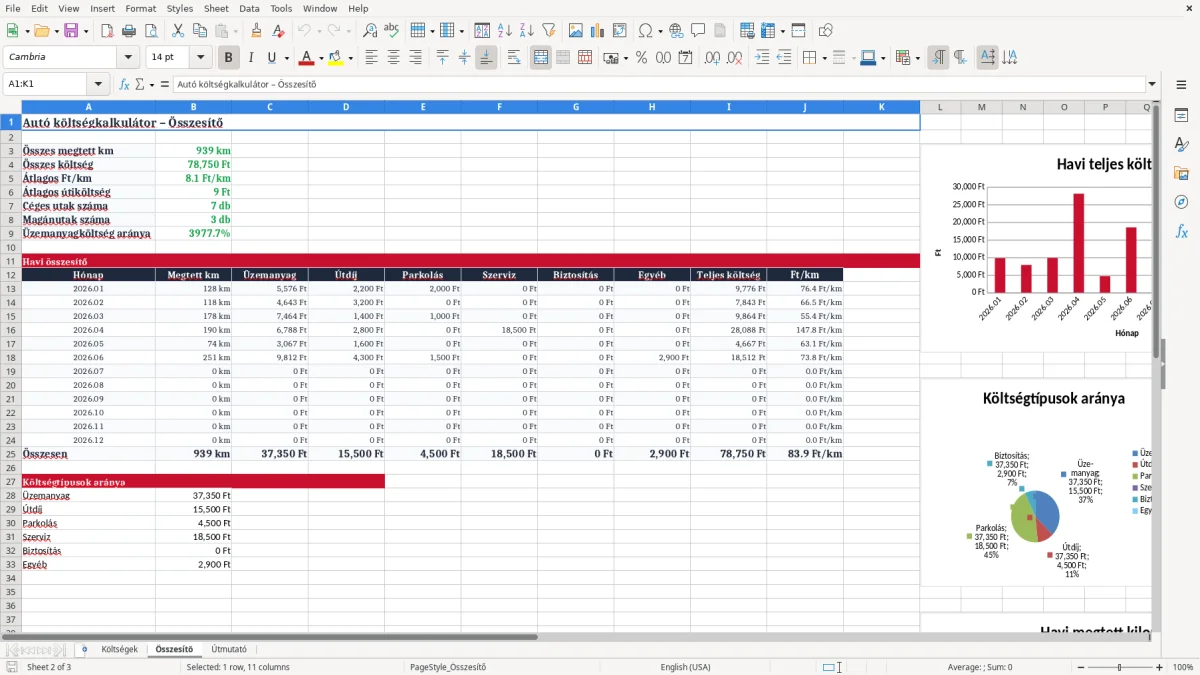Open sidebar Properties icon

(1181, 116)
